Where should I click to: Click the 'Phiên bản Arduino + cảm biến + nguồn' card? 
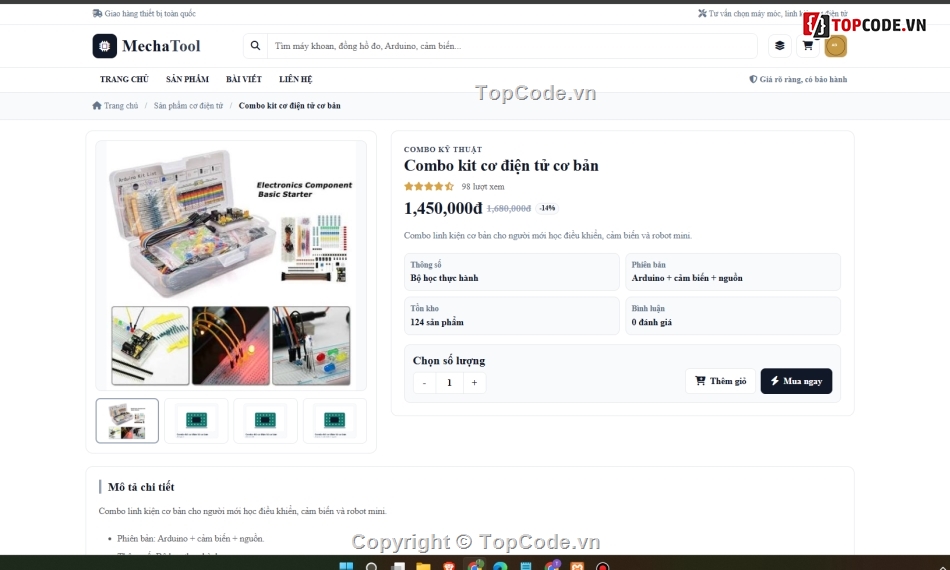click(x=733, y=272)
